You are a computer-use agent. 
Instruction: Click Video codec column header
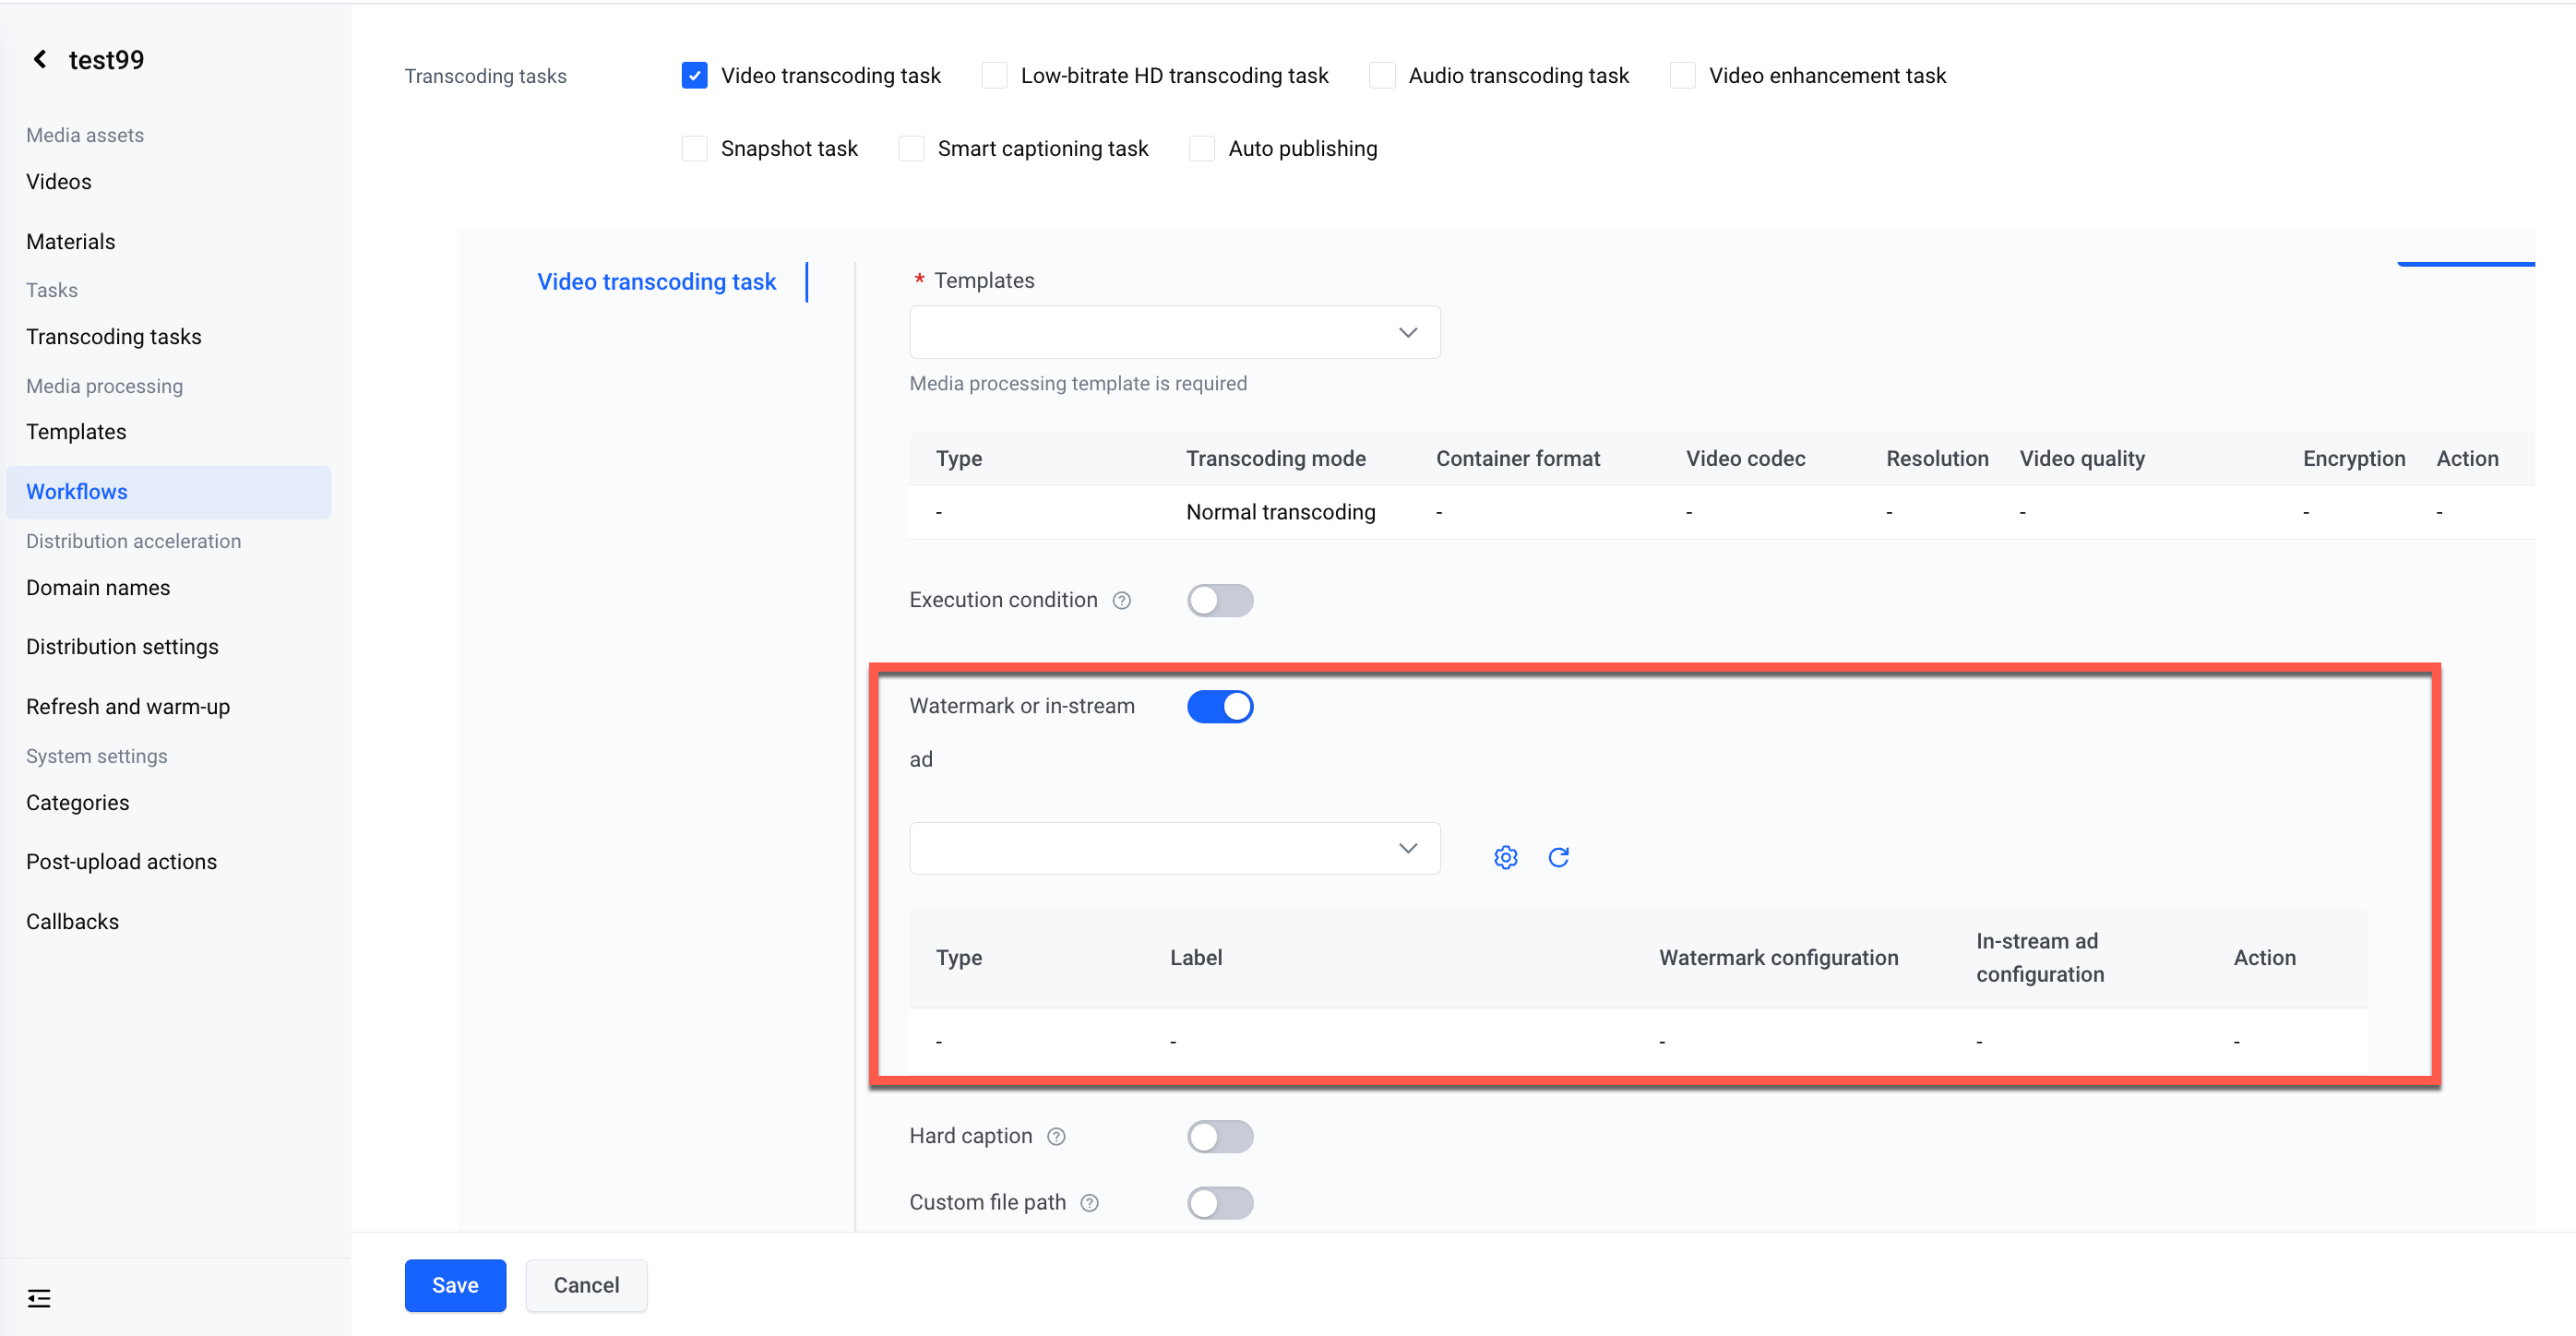[1745, 459]
